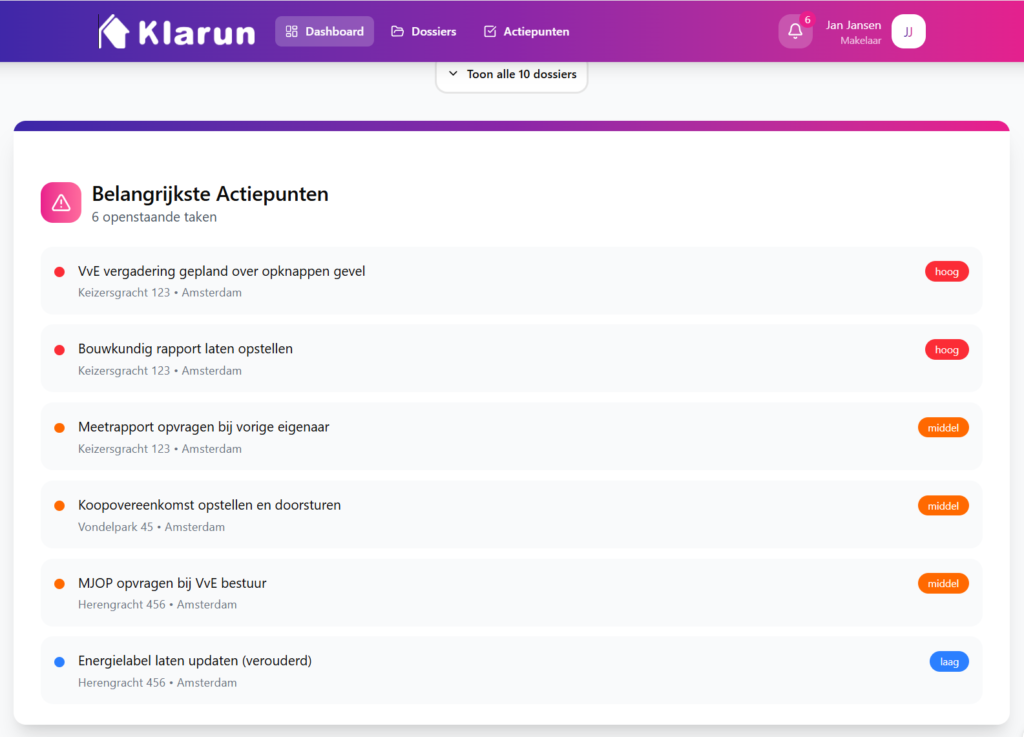Click the 'hoog' badge on VvE vergadering
Viewport: 1024px width, 737px height.
coord(946,271)
